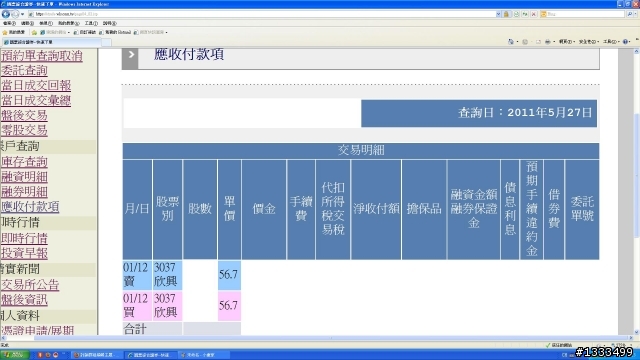Expand the address bar history dropdown

[498, 14]
